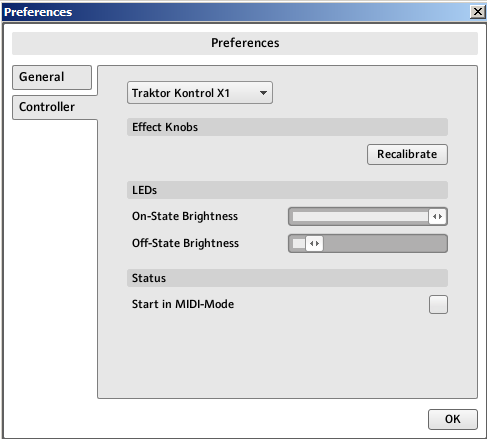Select the Controller tab
Image resolution: width=487 pixels, height=439 pixels.
click(x=55, y=107)
